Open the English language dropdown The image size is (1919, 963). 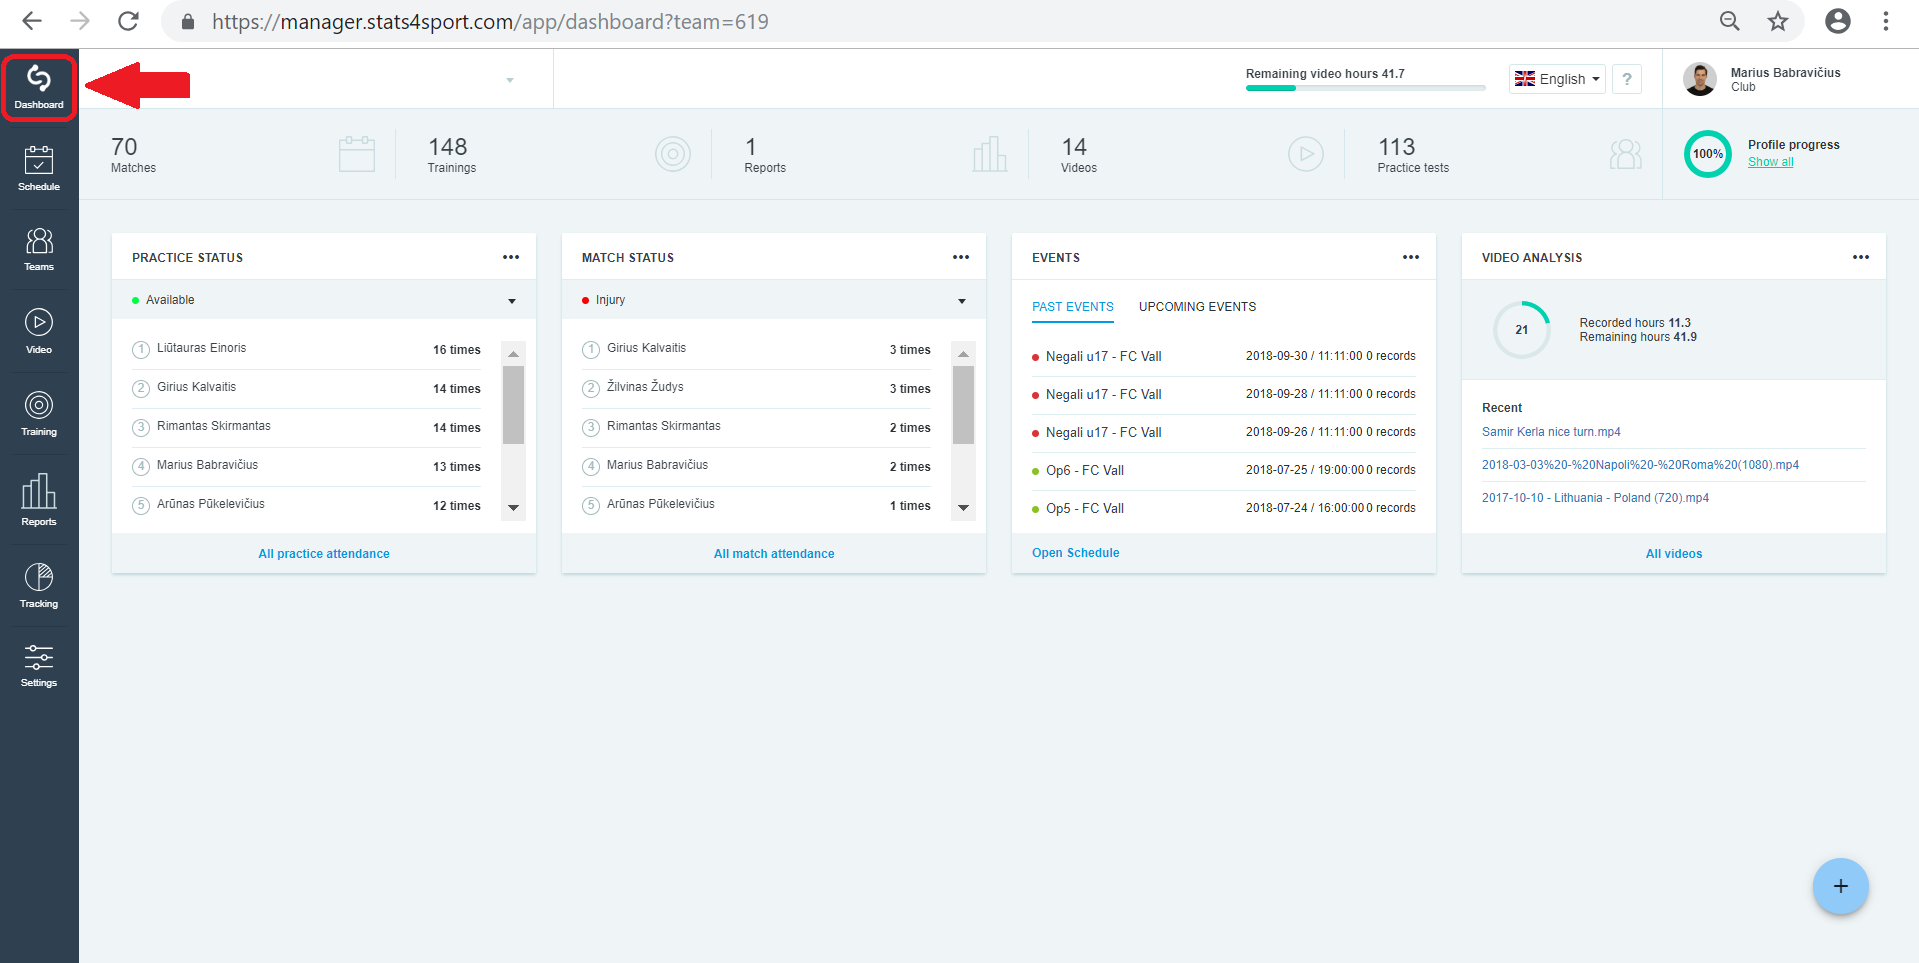tap(1557, 79)
